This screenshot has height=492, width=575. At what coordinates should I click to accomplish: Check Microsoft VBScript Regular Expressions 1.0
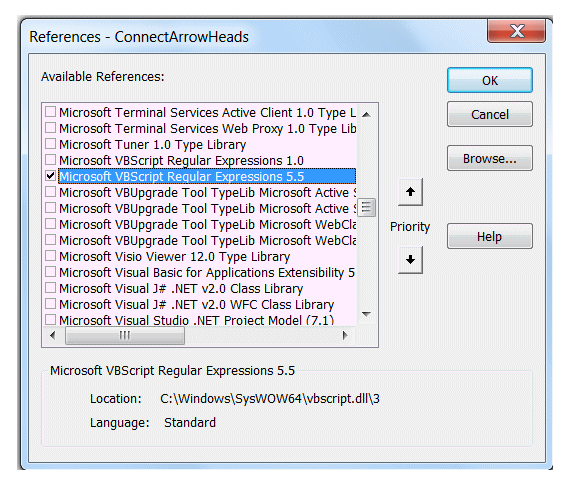(x=50, y=160)
